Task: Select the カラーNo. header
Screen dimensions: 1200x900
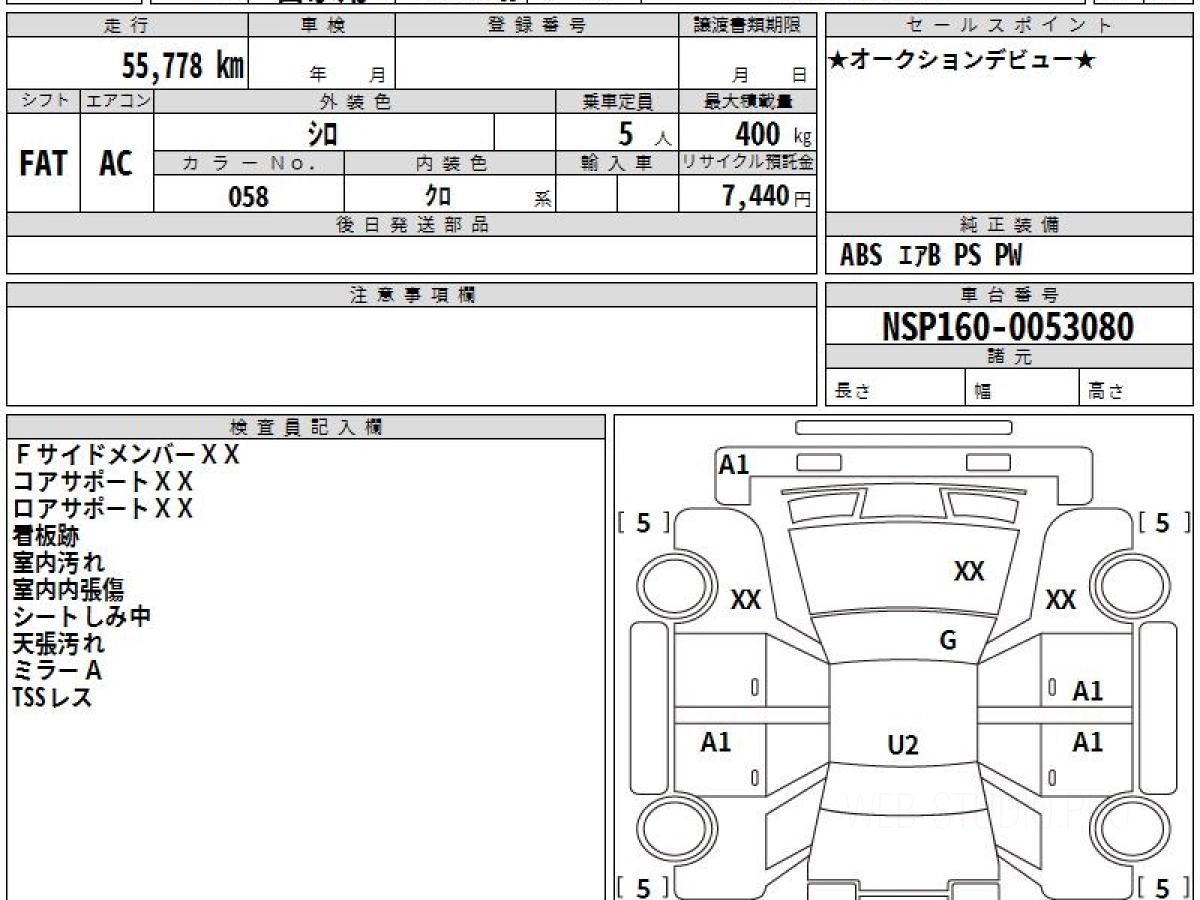Action: tap(249, 164)
